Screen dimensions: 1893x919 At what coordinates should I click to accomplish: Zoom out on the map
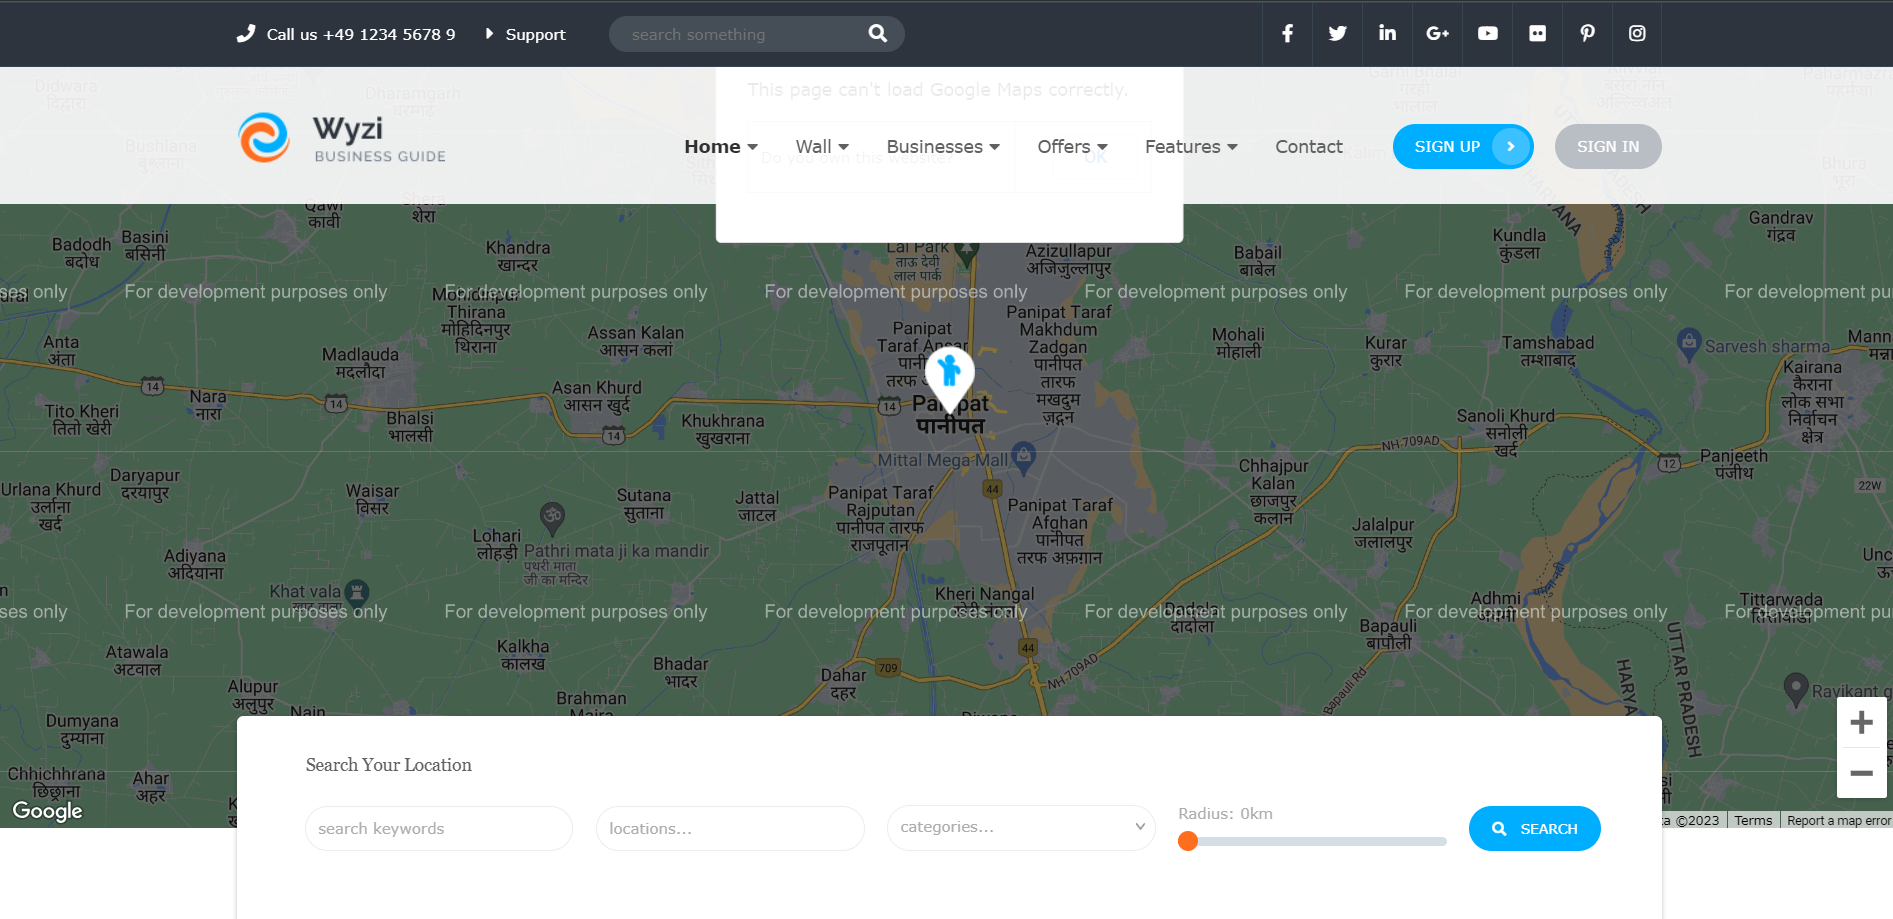[1861, 773]
